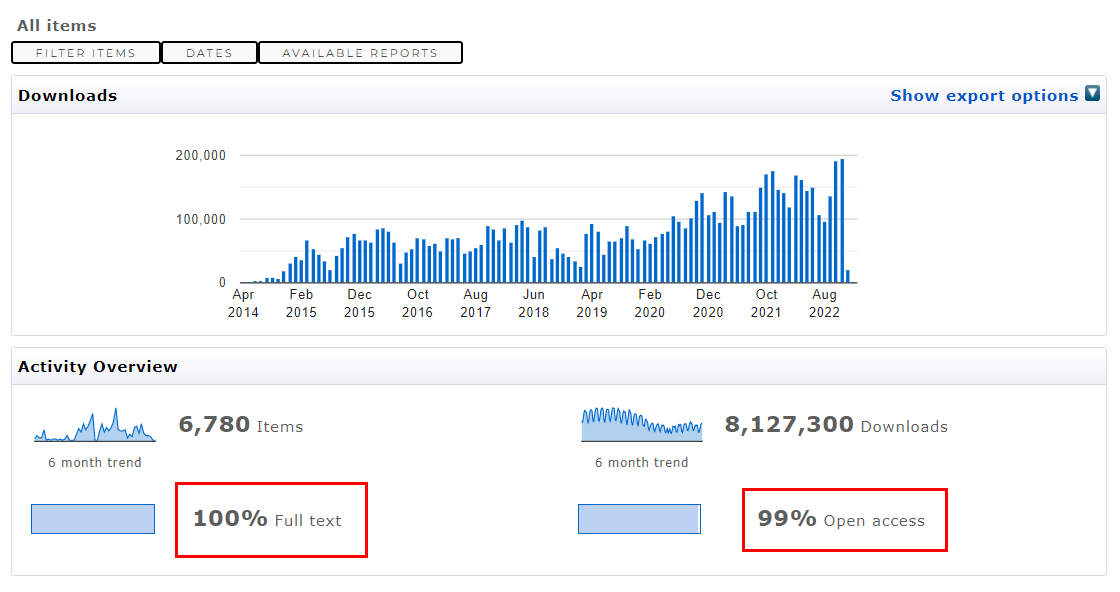
Task: Select the 8,127,300 Downloads statistic
Action: (835, 426)
